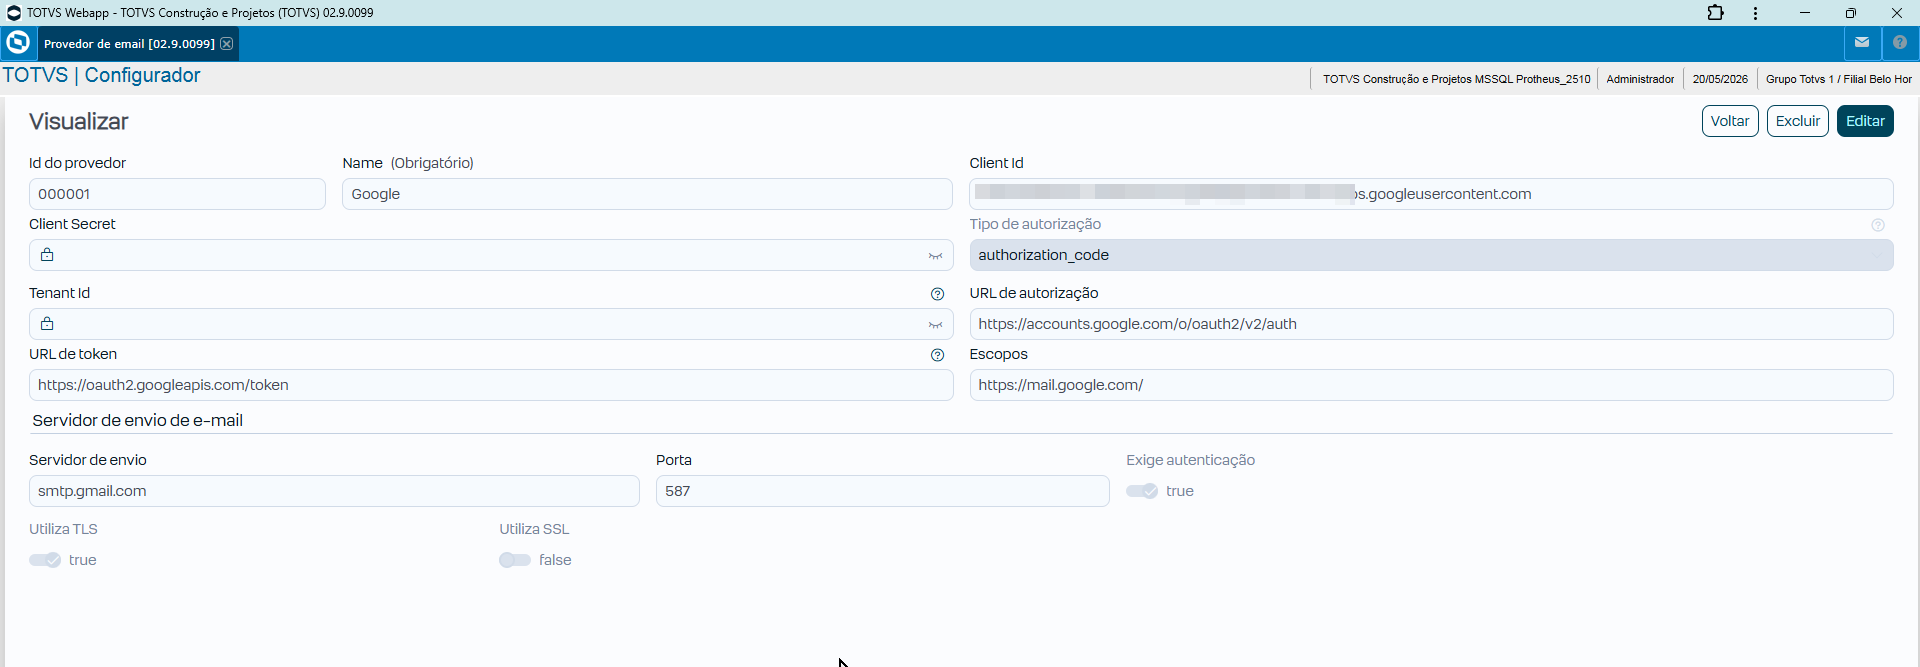Click Grupo Totvs 1 / Filial Belo Hor label
The image size is (1920, 667).
1838,79
